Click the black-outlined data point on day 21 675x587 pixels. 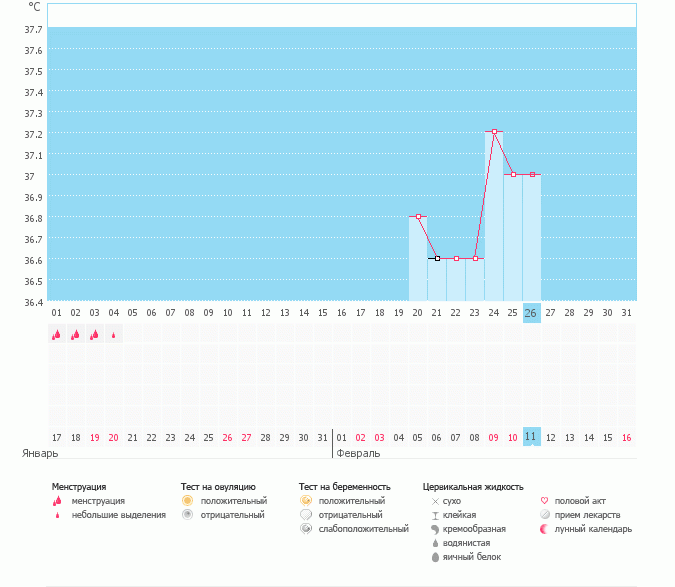437,258
